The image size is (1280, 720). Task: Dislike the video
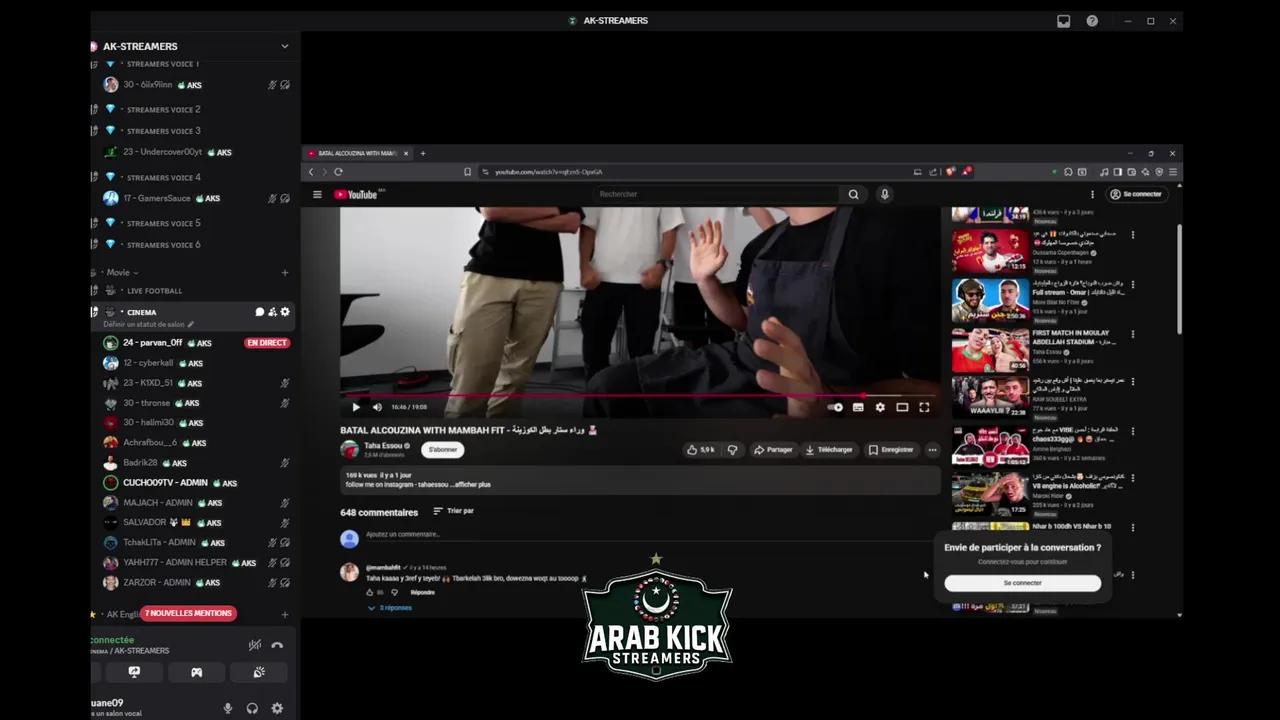(x=732, y=450)
